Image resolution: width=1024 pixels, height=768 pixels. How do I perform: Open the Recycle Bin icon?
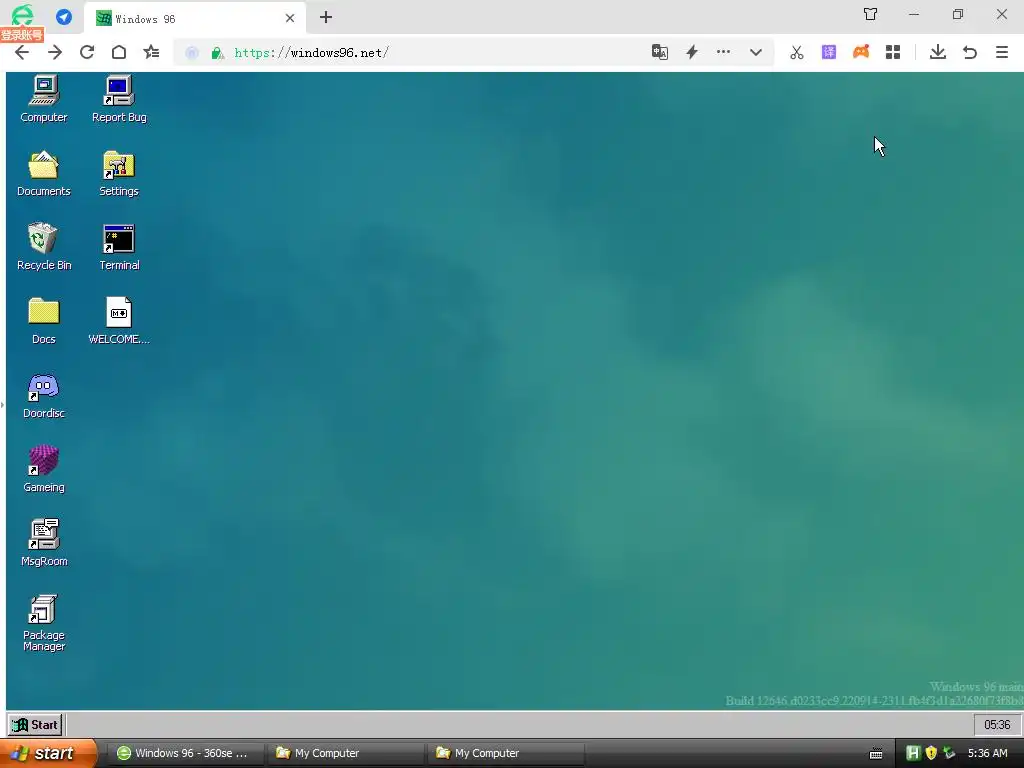tap(44, 247)
